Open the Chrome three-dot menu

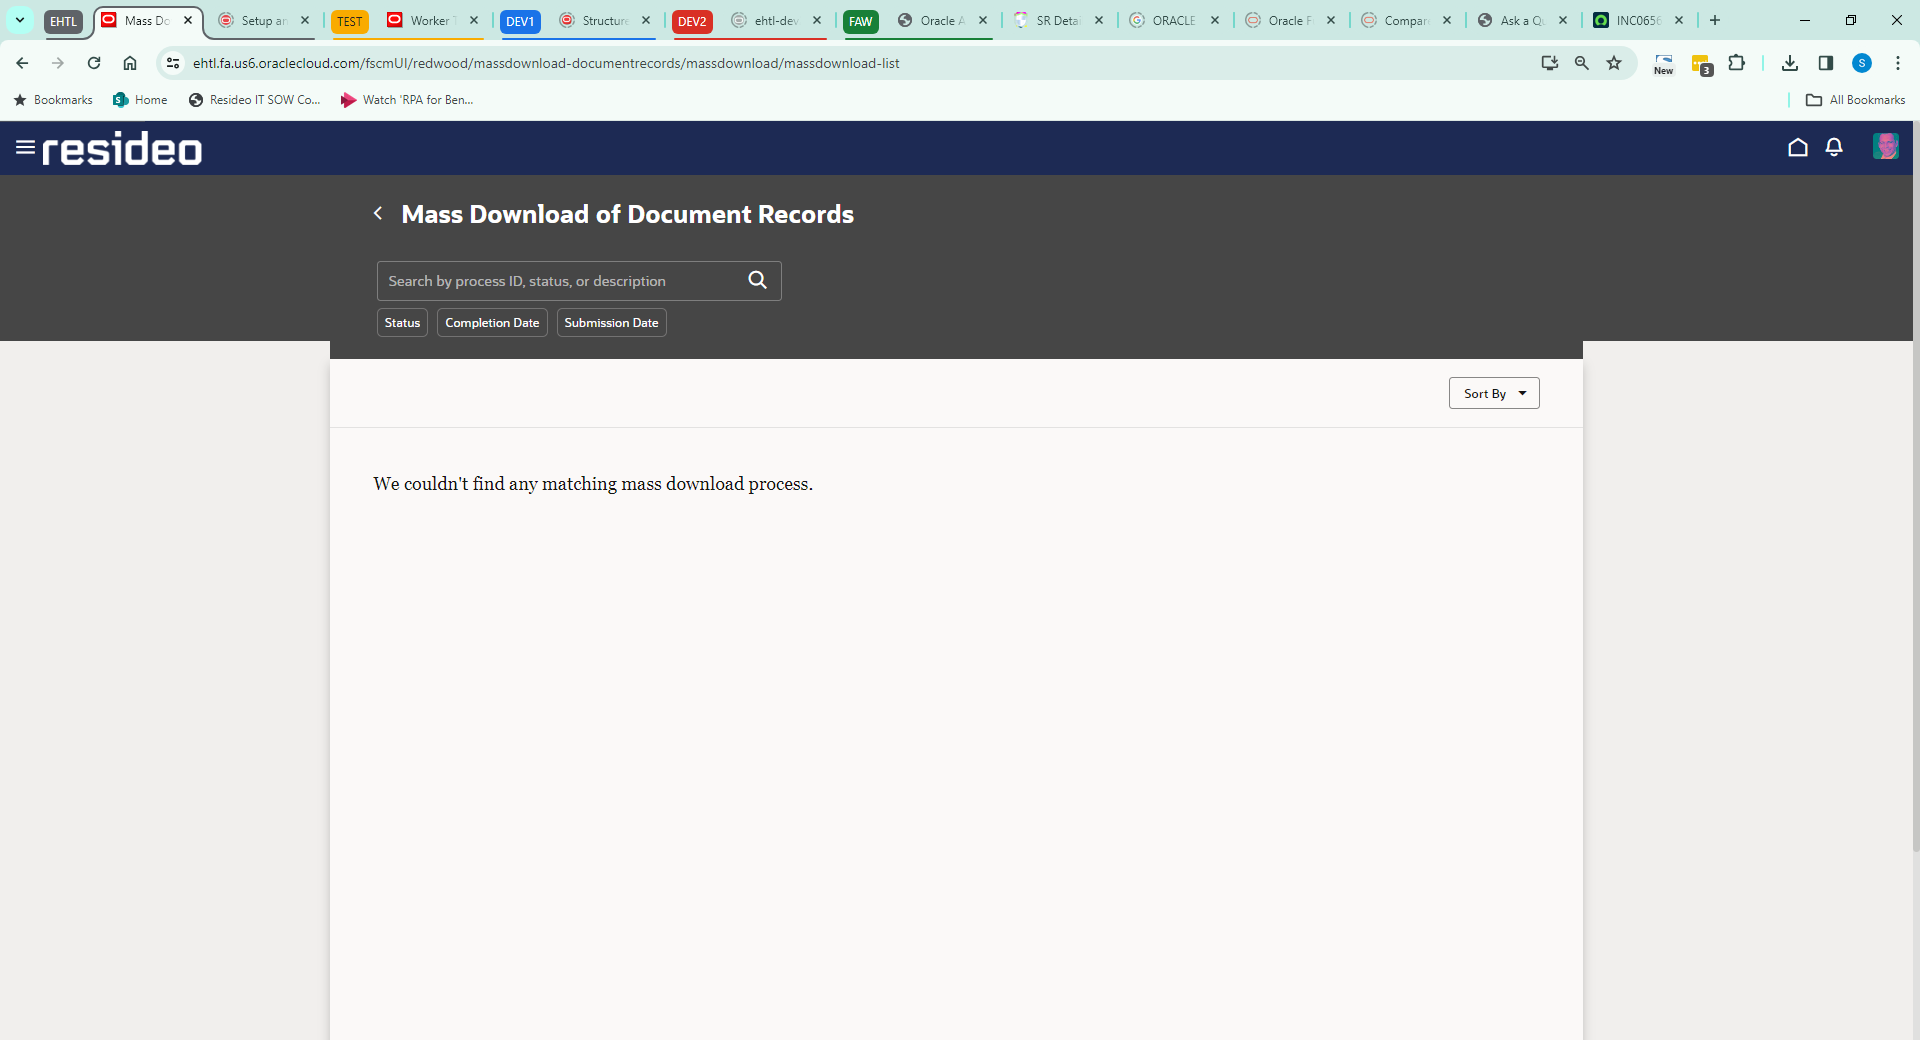(x=1898, y=63)
